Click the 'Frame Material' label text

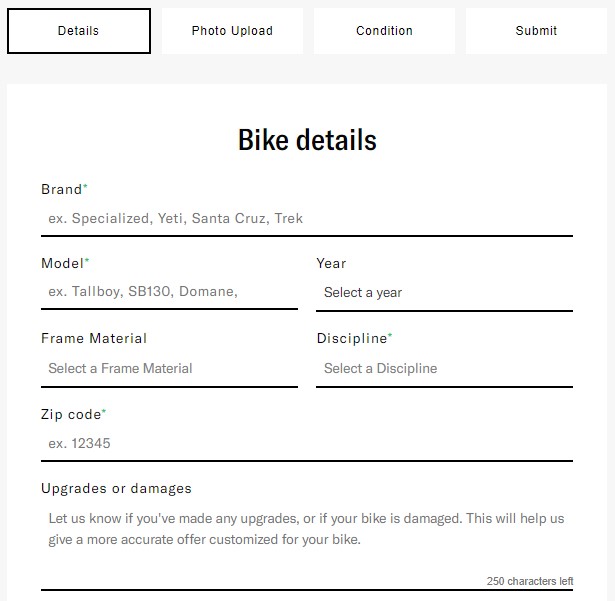tap(94, 338)
